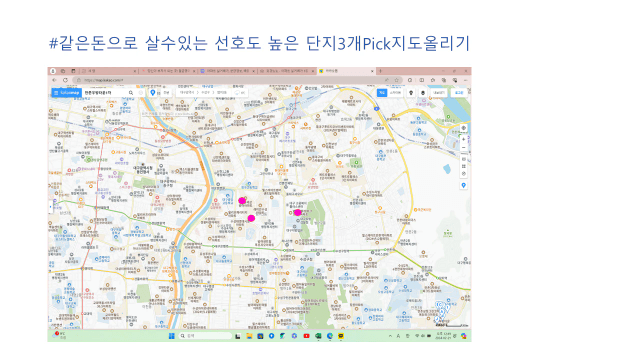Select the 지도 map view toggle

pyautogui.click(x=382, y=93)
